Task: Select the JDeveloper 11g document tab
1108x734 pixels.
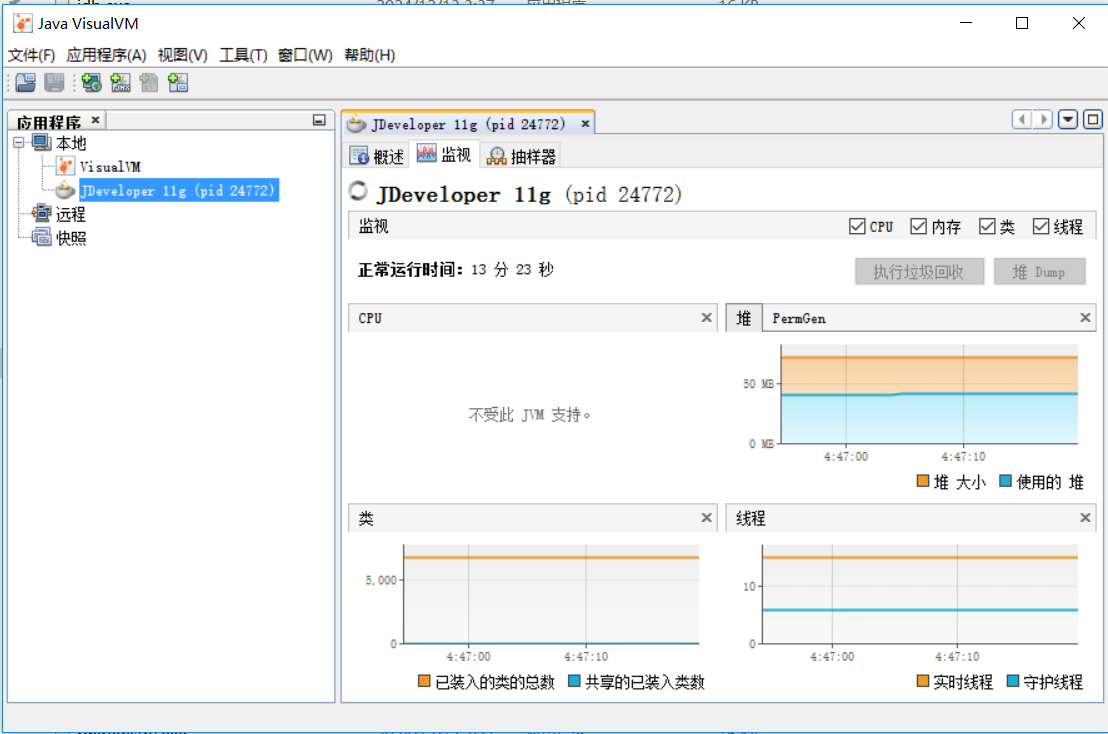Action: (x=468, y=124)
